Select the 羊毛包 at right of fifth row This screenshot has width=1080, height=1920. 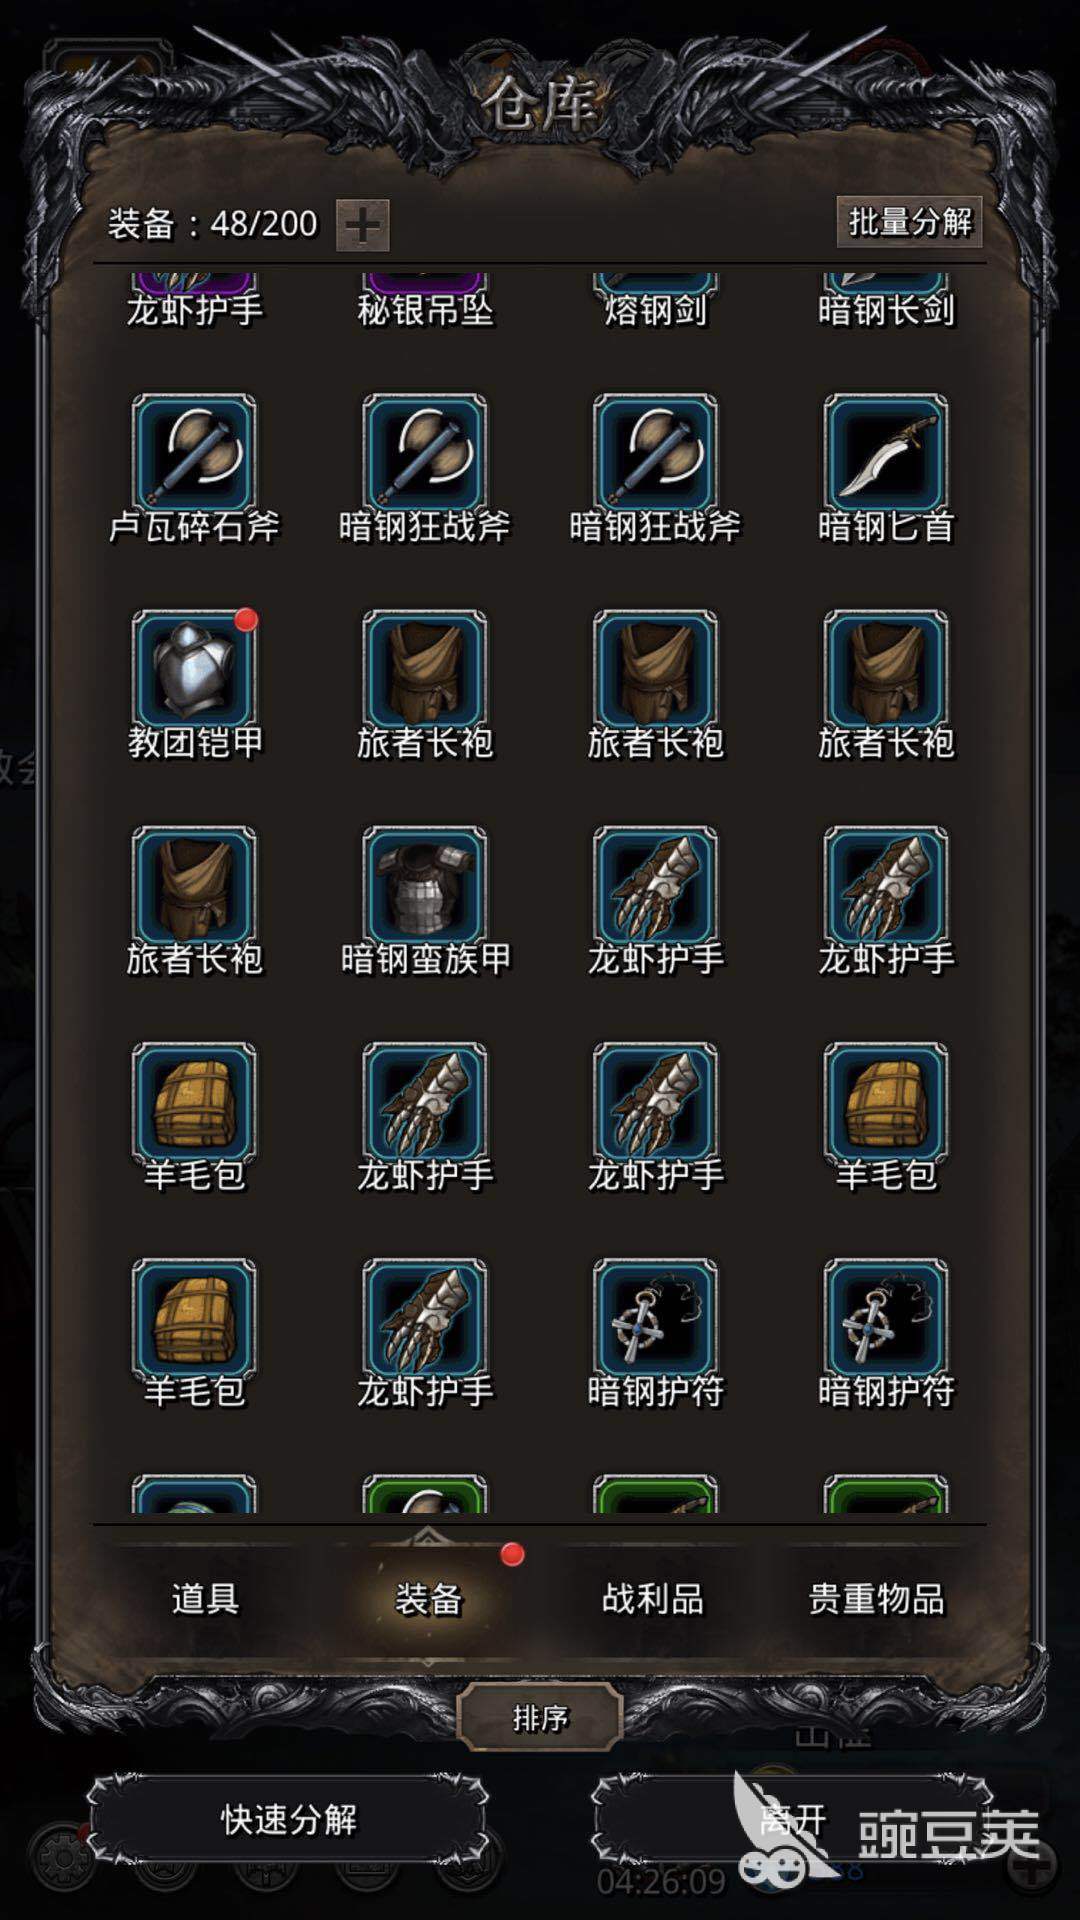[x=885, y=1100]
